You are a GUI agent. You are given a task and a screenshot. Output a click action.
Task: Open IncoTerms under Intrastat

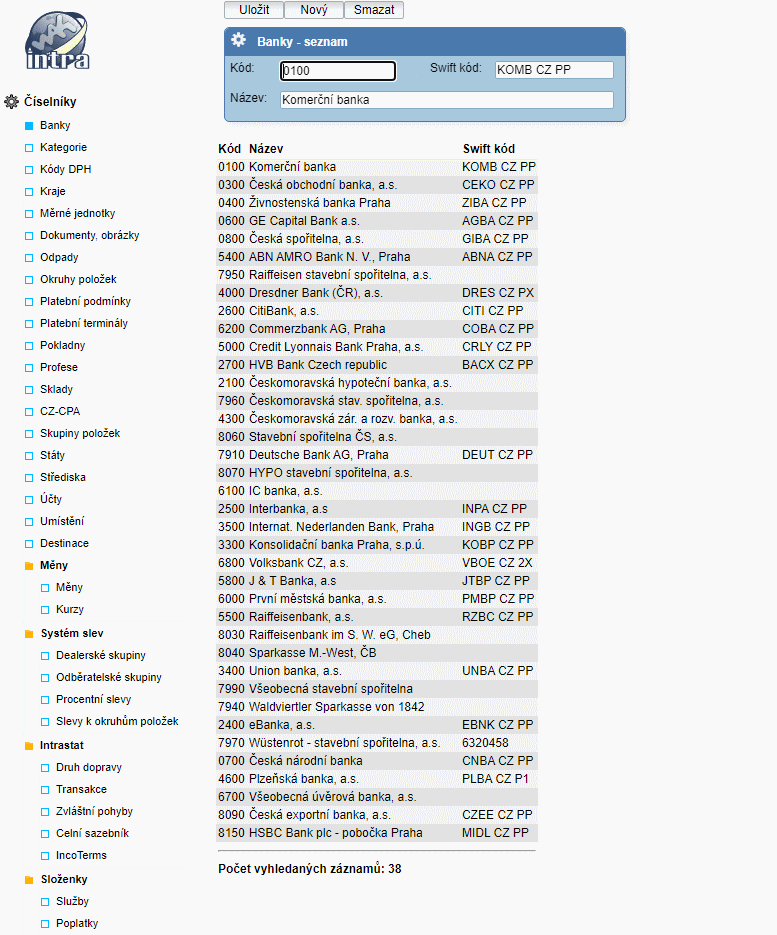81,856
